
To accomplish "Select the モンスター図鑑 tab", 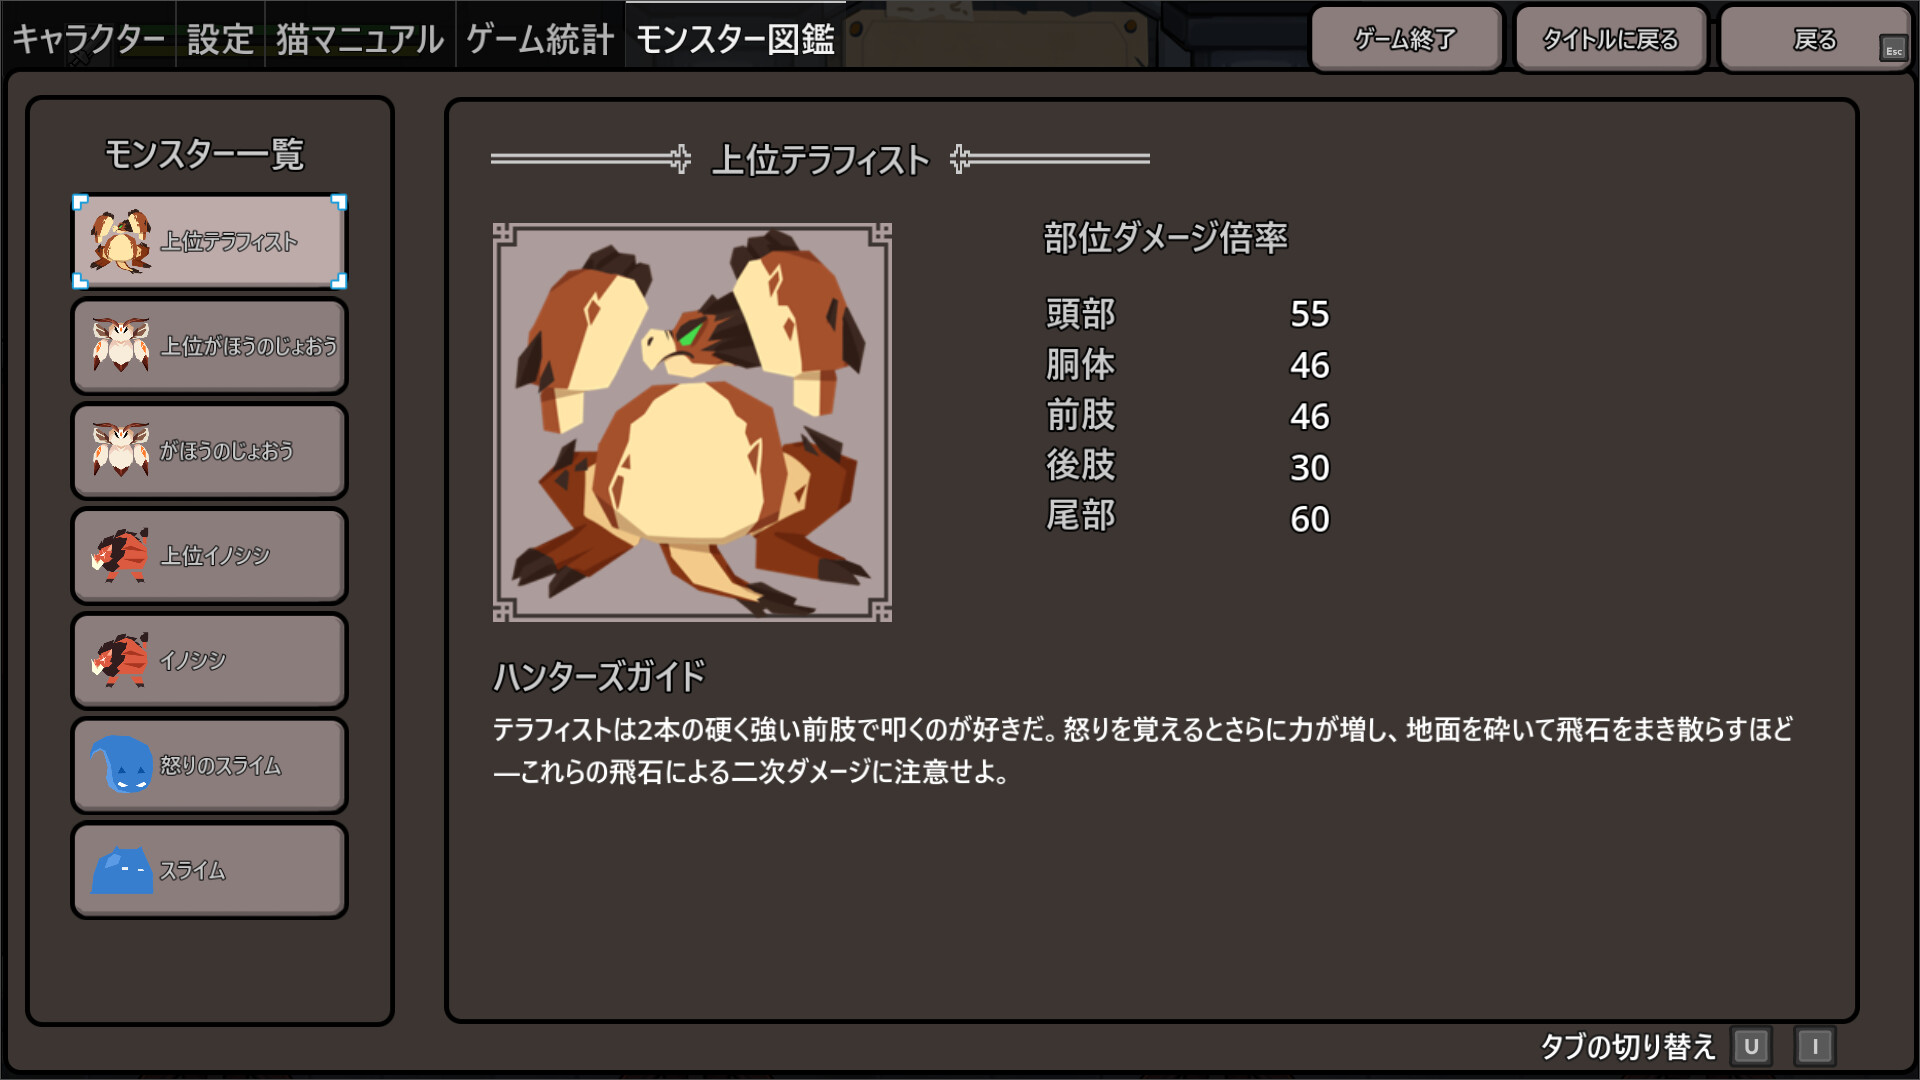I will (735, 39).
